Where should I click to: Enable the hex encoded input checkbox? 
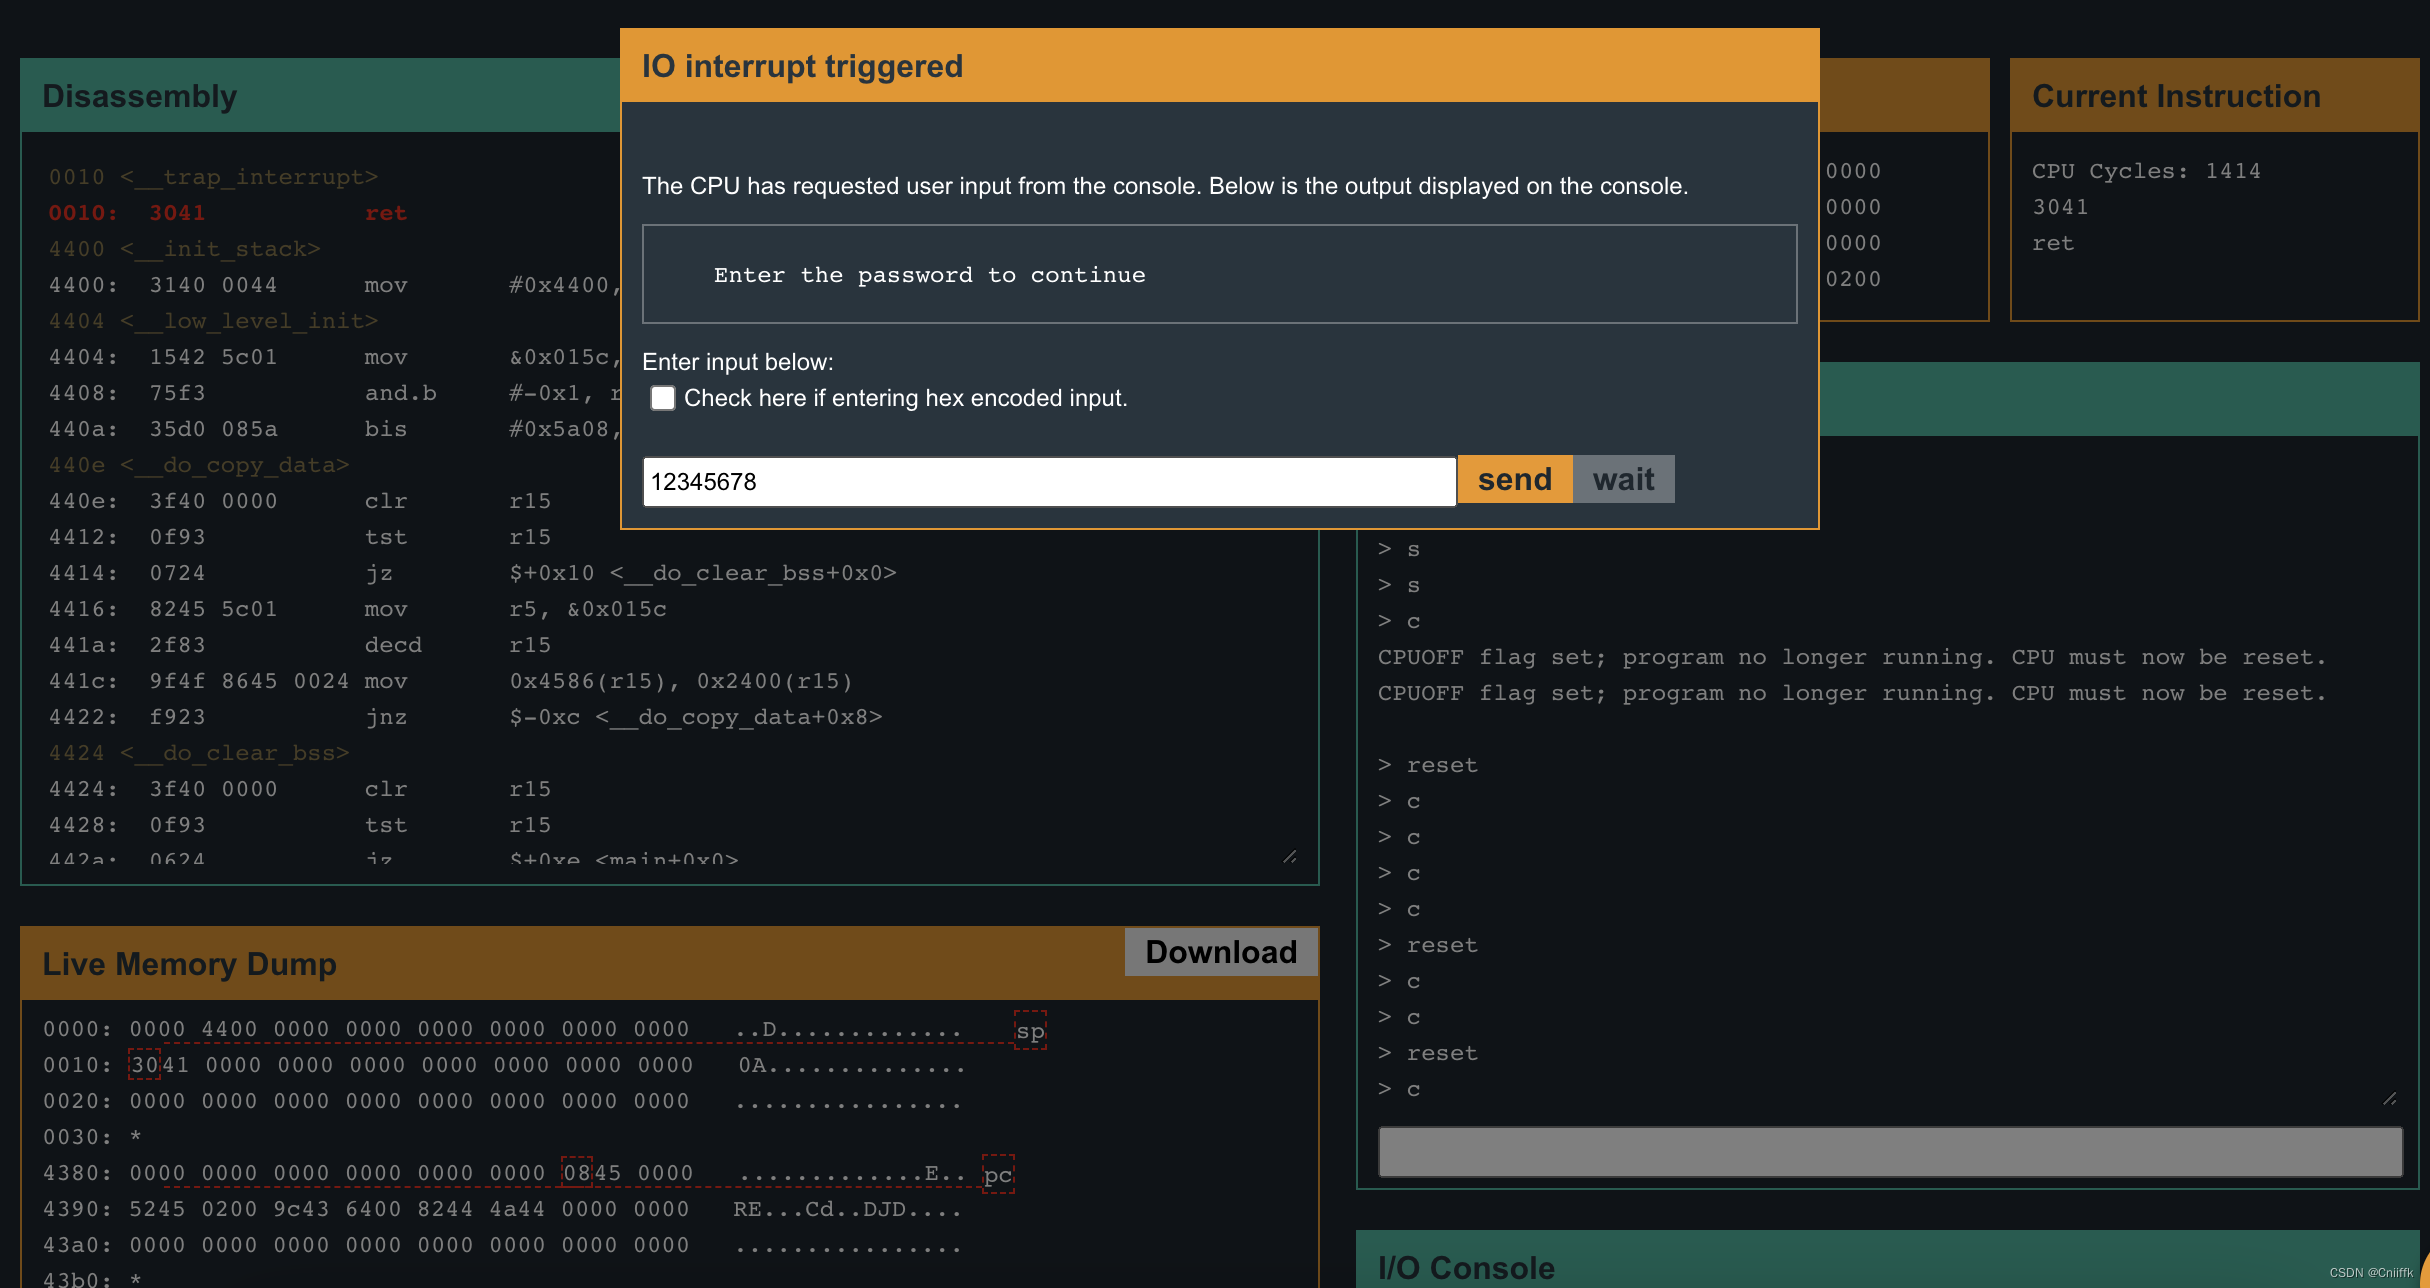click(663, 398)
